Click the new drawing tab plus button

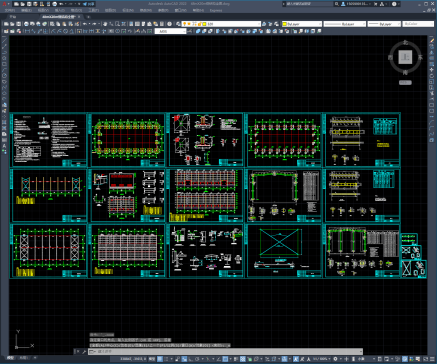click(x=88, y=17)
